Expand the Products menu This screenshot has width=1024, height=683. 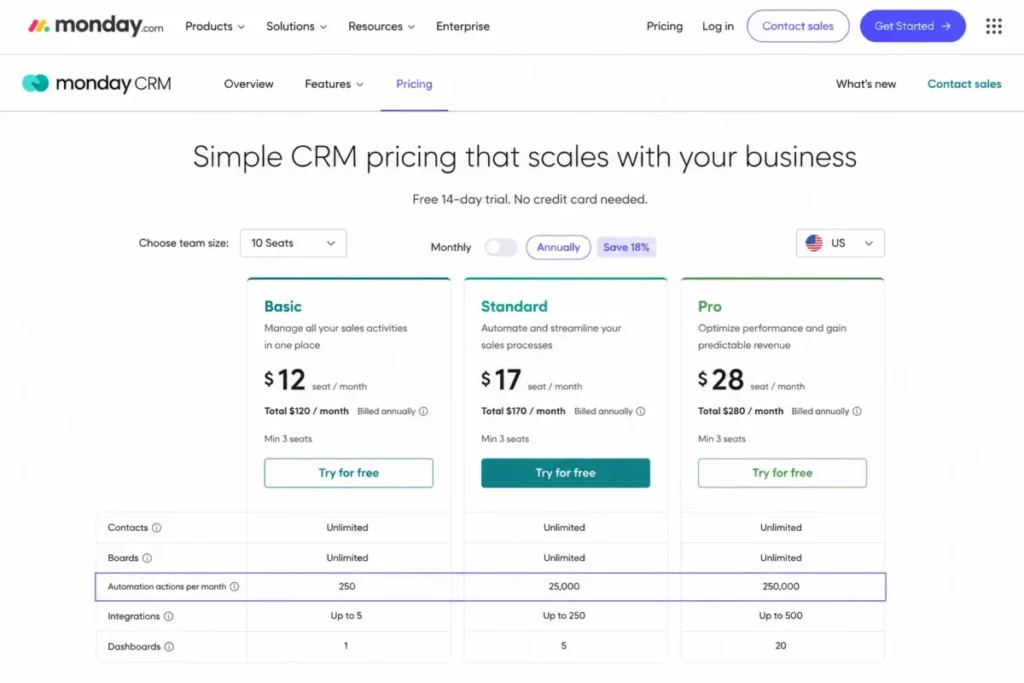tap(215, 26)
